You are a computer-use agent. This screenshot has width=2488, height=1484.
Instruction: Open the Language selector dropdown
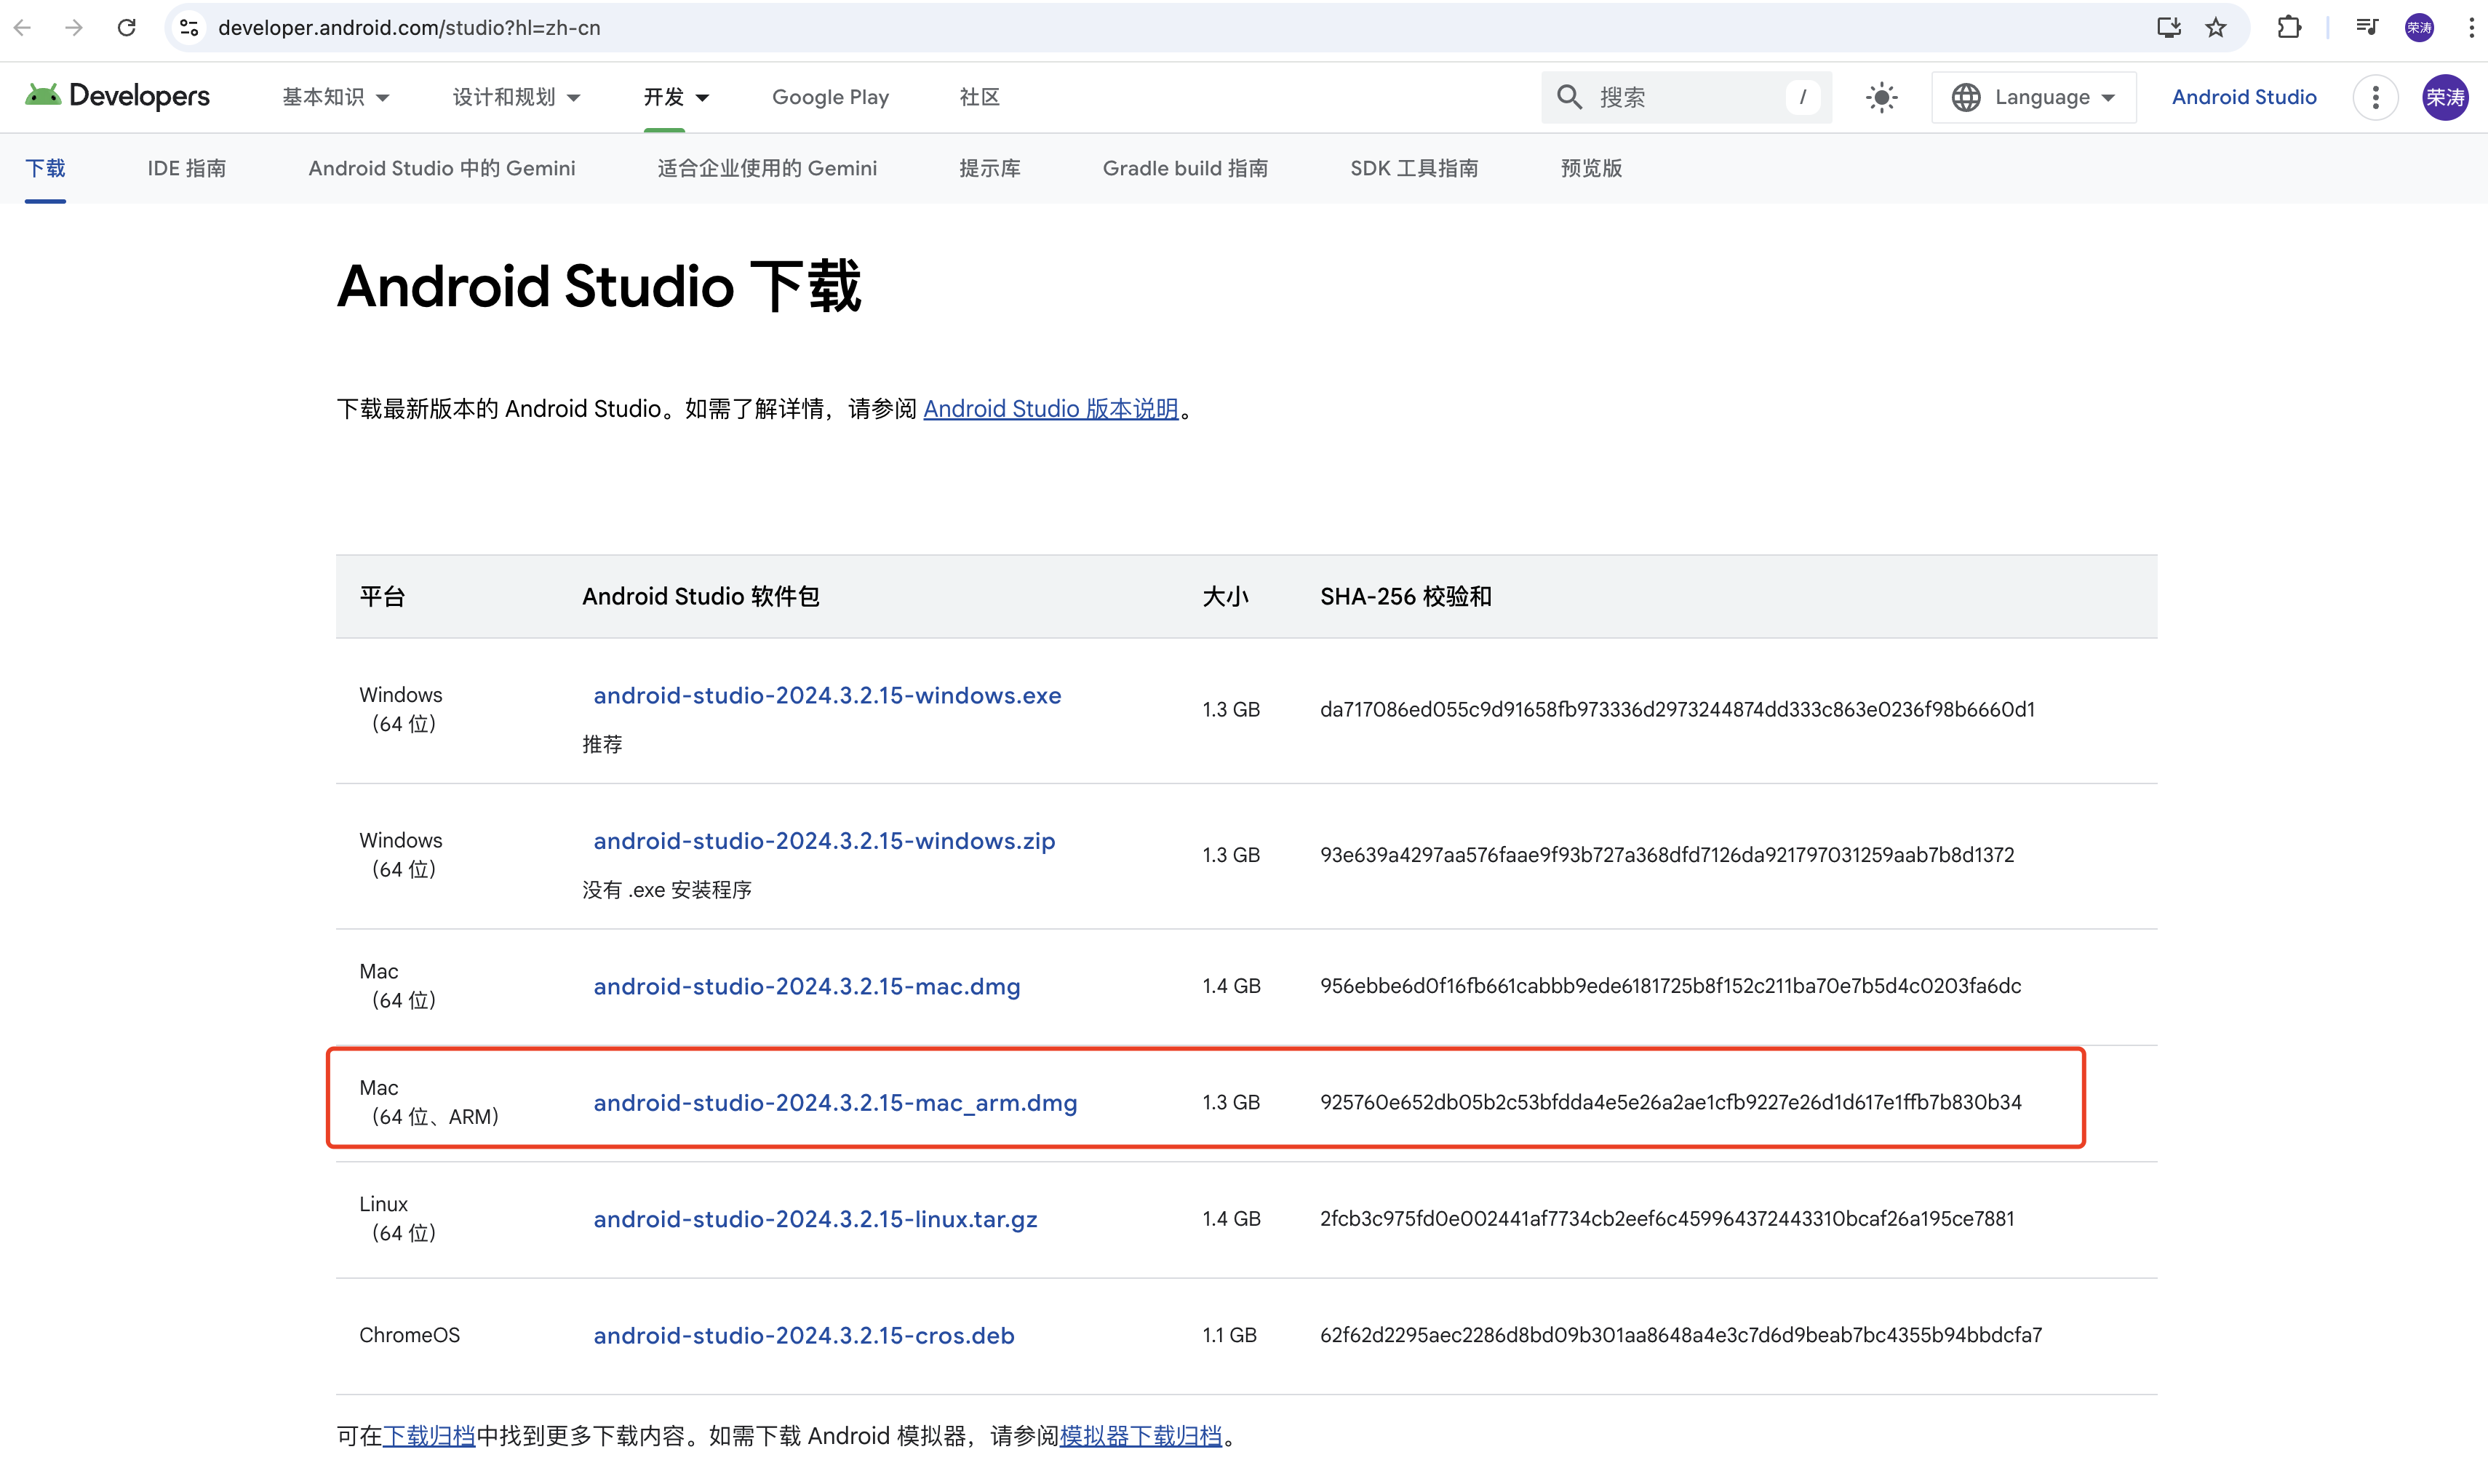[2033, 97]
